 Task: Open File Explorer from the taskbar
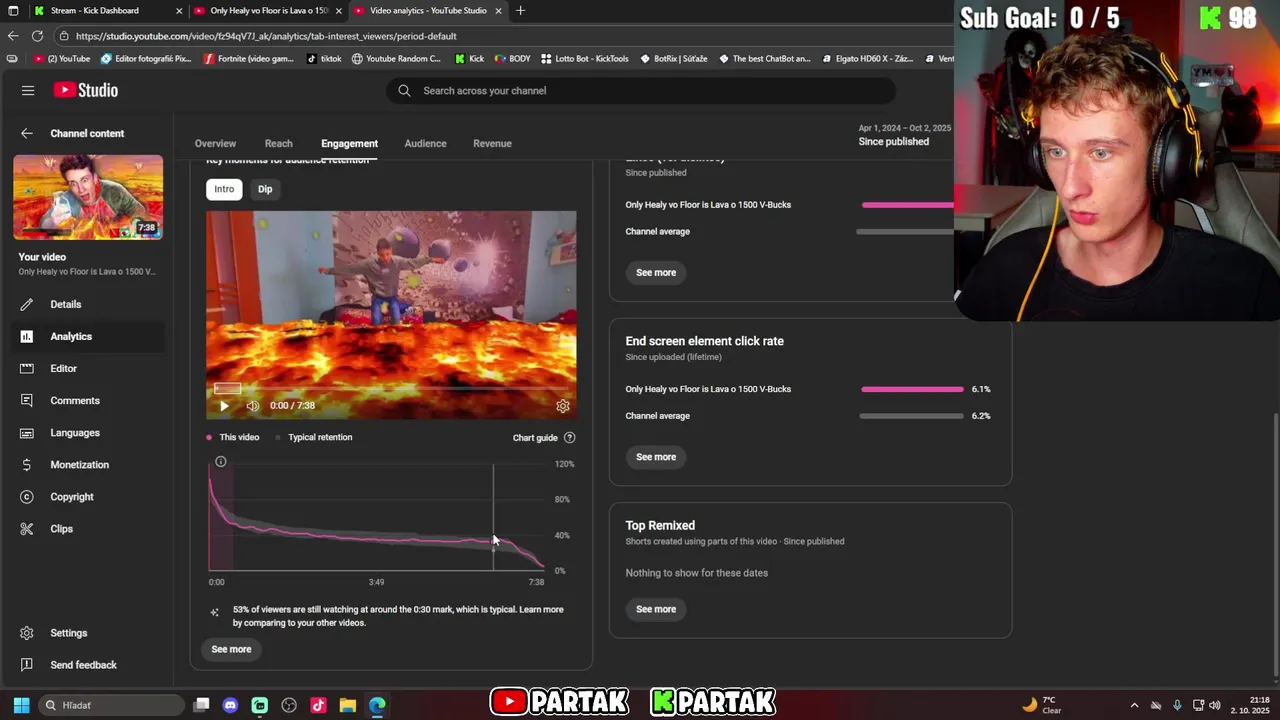(348, 705)
